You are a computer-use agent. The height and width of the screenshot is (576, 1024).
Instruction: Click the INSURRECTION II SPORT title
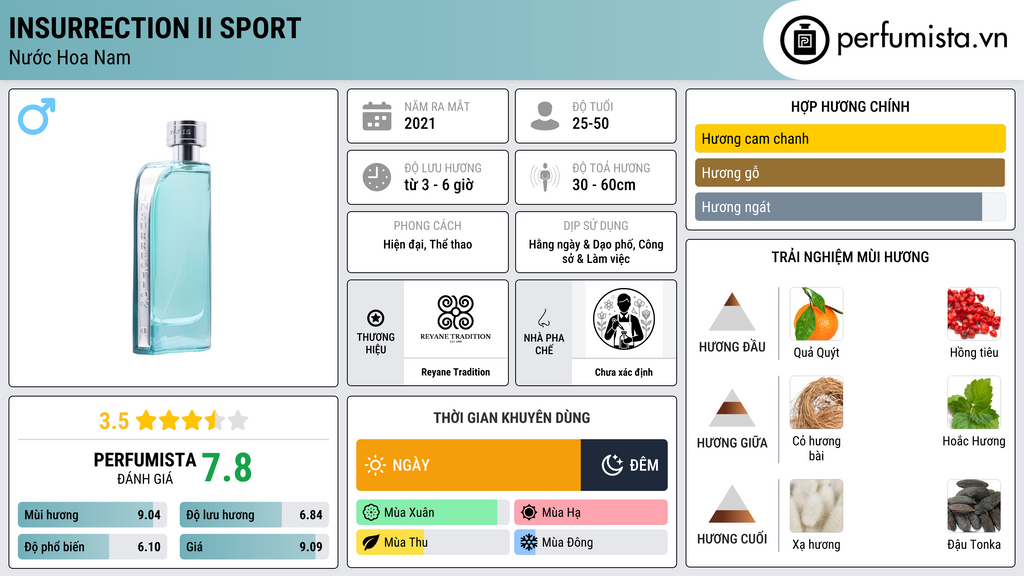point(155,28)
